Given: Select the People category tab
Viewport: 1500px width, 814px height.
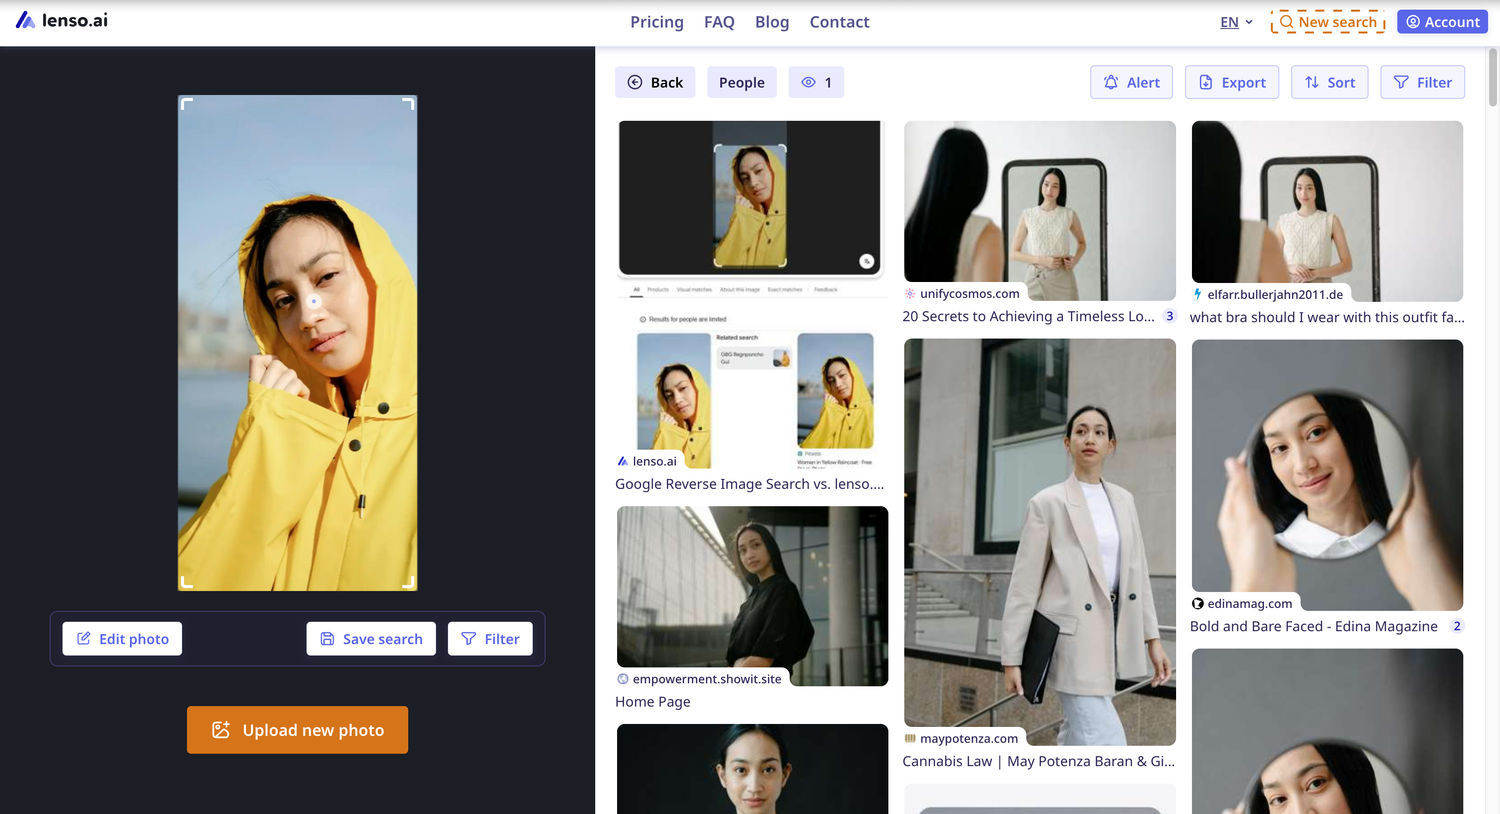Looking at the screenshot, I should 742,82.
